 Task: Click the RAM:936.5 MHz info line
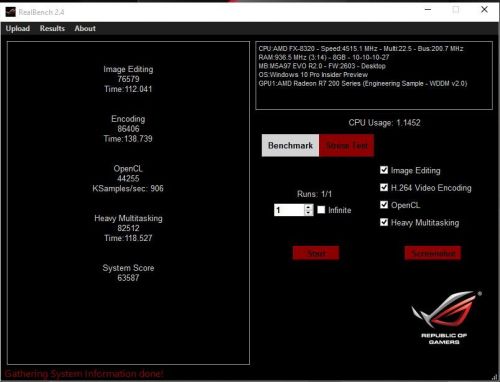pyautogui.click(x=324, y=57)
